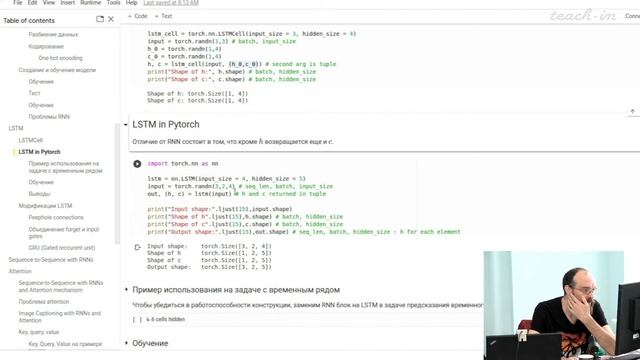
Task: Open the Runtime menu
Action: pos(91,2)
